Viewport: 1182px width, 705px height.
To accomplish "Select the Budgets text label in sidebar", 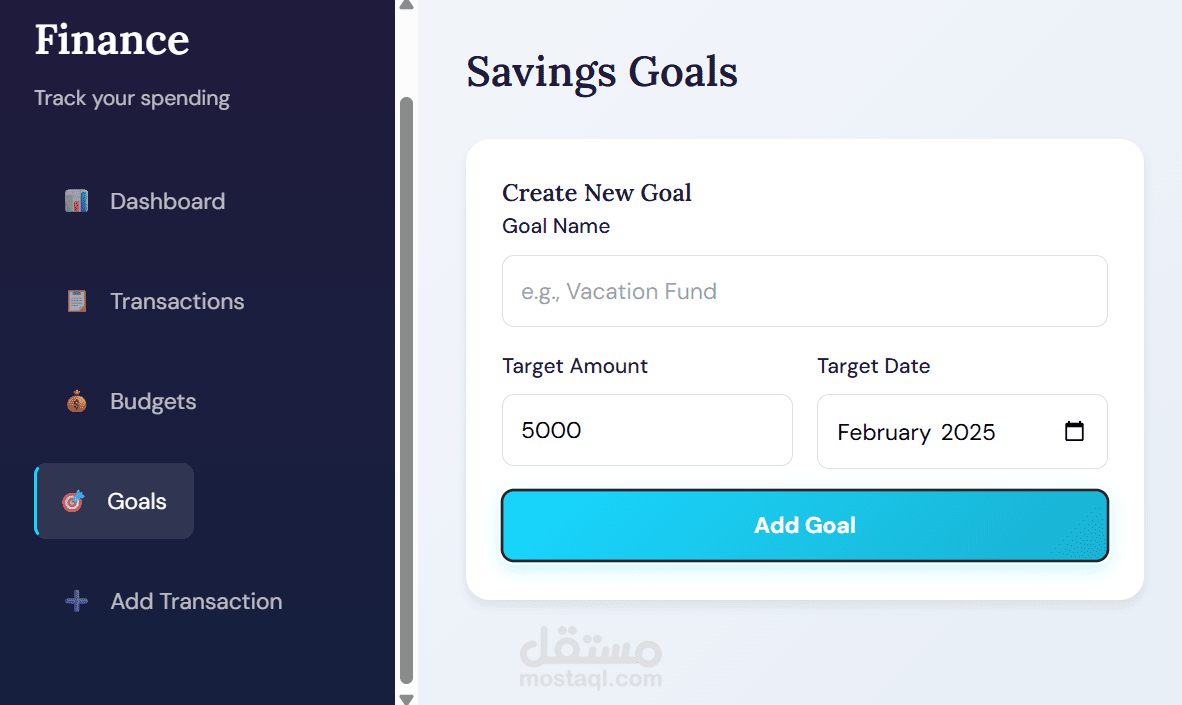I will click(153, 402).
